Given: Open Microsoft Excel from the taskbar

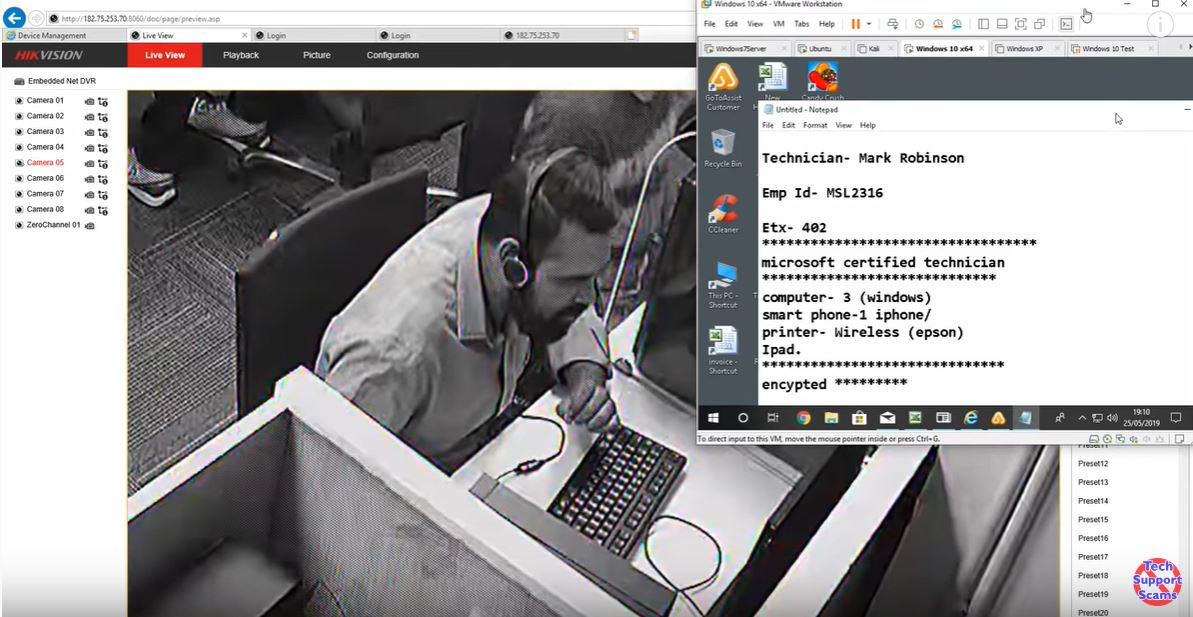Looking at the screenshot, I should tap(916, 418).
